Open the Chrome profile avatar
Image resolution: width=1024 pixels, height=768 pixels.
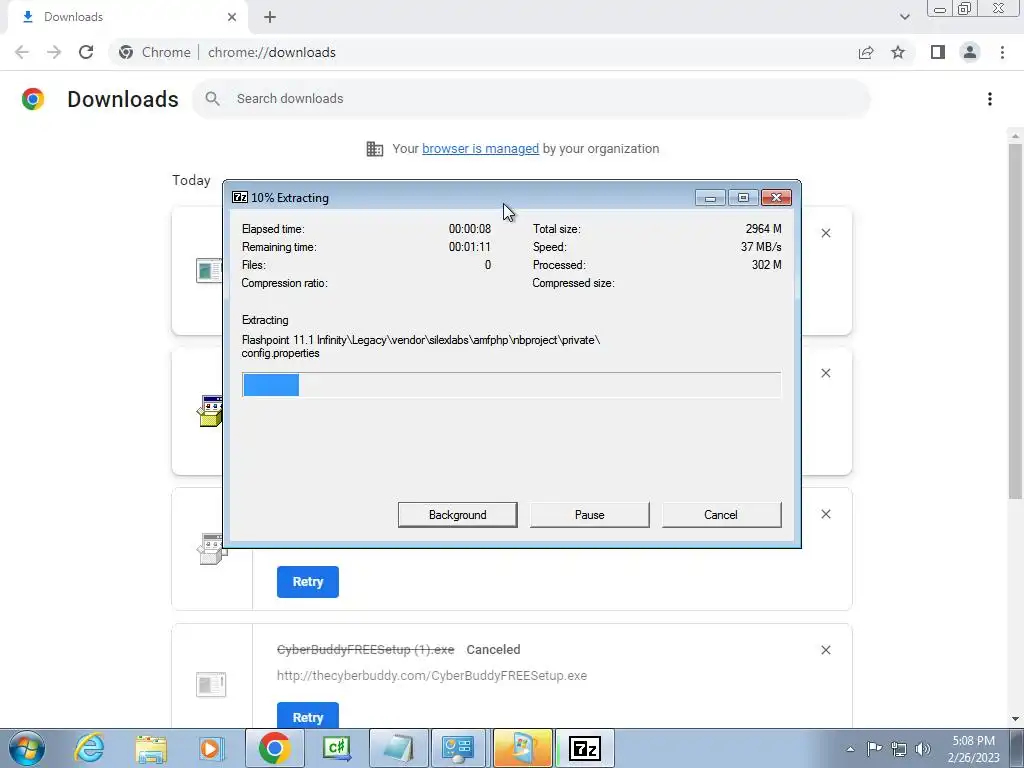(970, 52)
